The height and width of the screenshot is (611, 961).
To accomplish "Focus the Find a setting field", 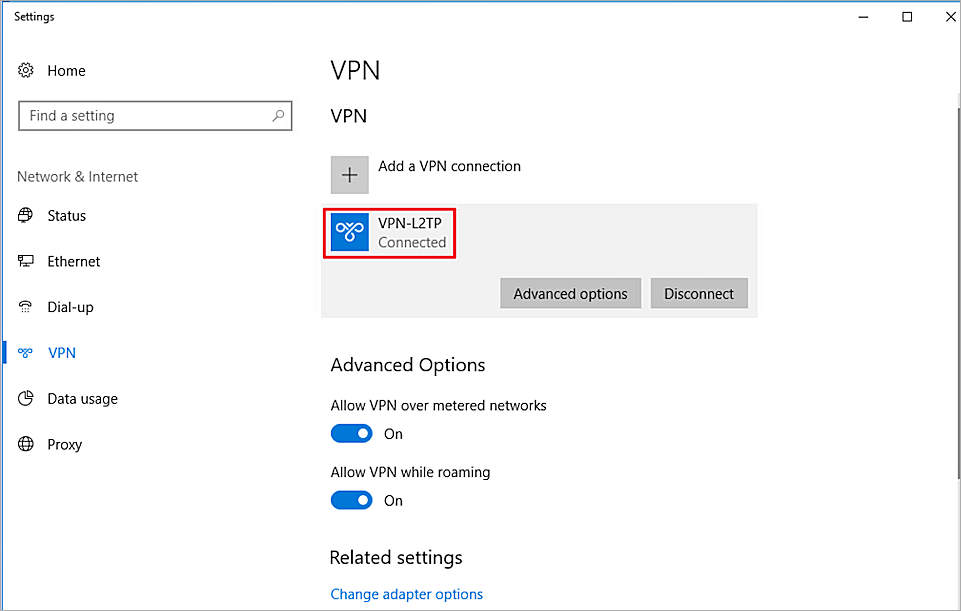I will point(145,116).
